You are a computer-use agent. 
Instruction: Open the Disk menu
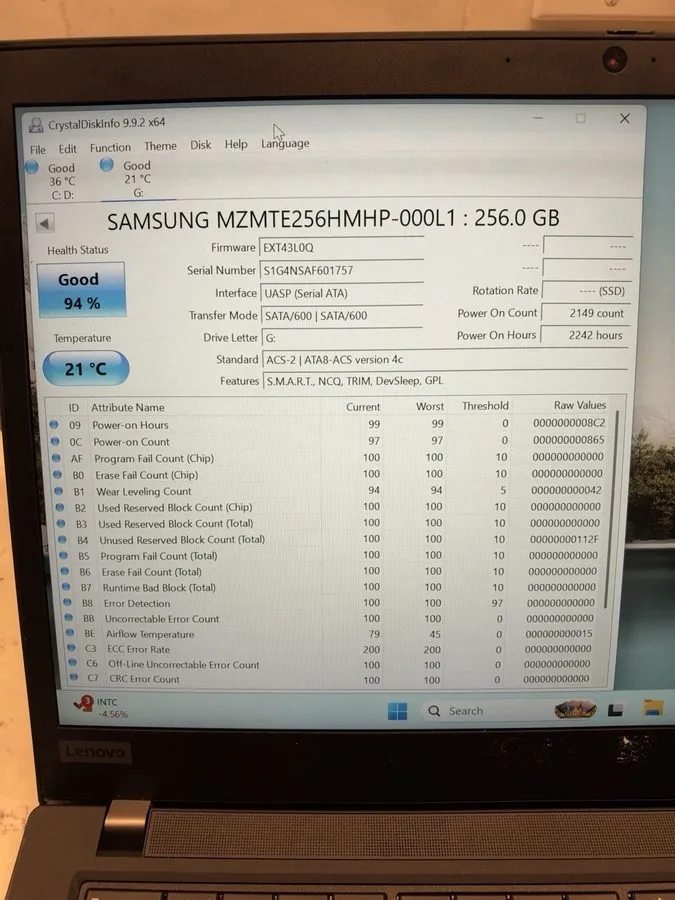click(200, 145)
